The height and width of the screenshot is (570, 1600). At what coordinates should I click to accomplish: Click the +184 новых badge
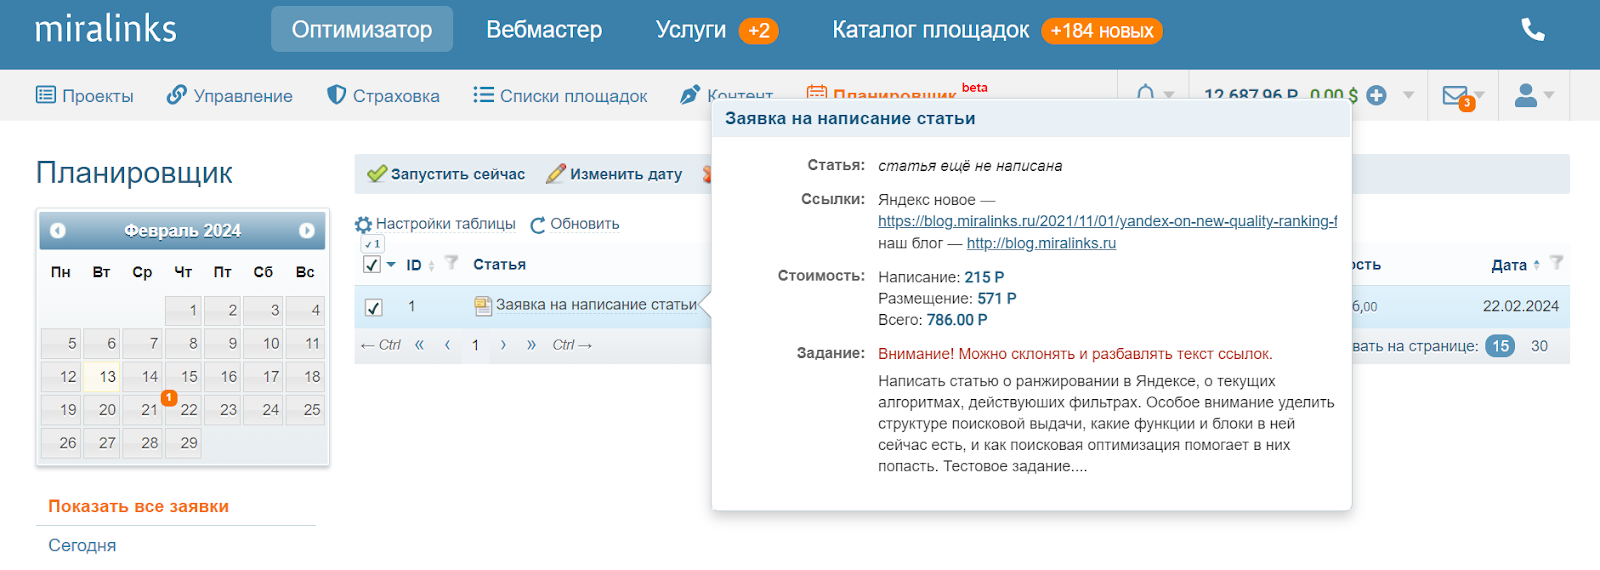[x=1102, y=31]
